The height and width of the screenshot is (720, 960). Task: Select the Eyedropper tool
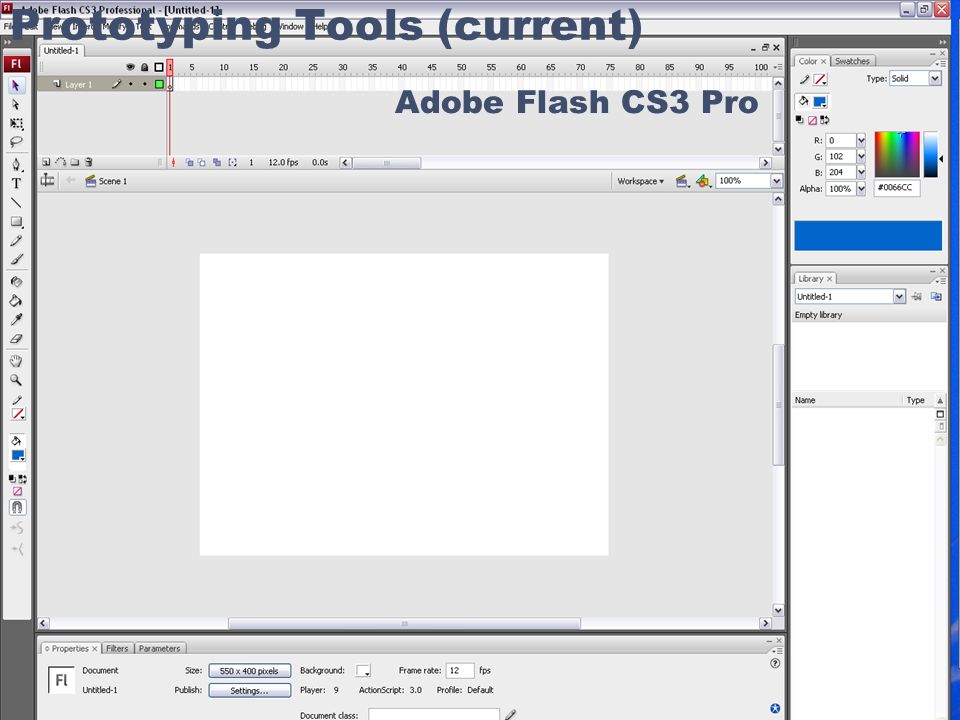point(17,320)
